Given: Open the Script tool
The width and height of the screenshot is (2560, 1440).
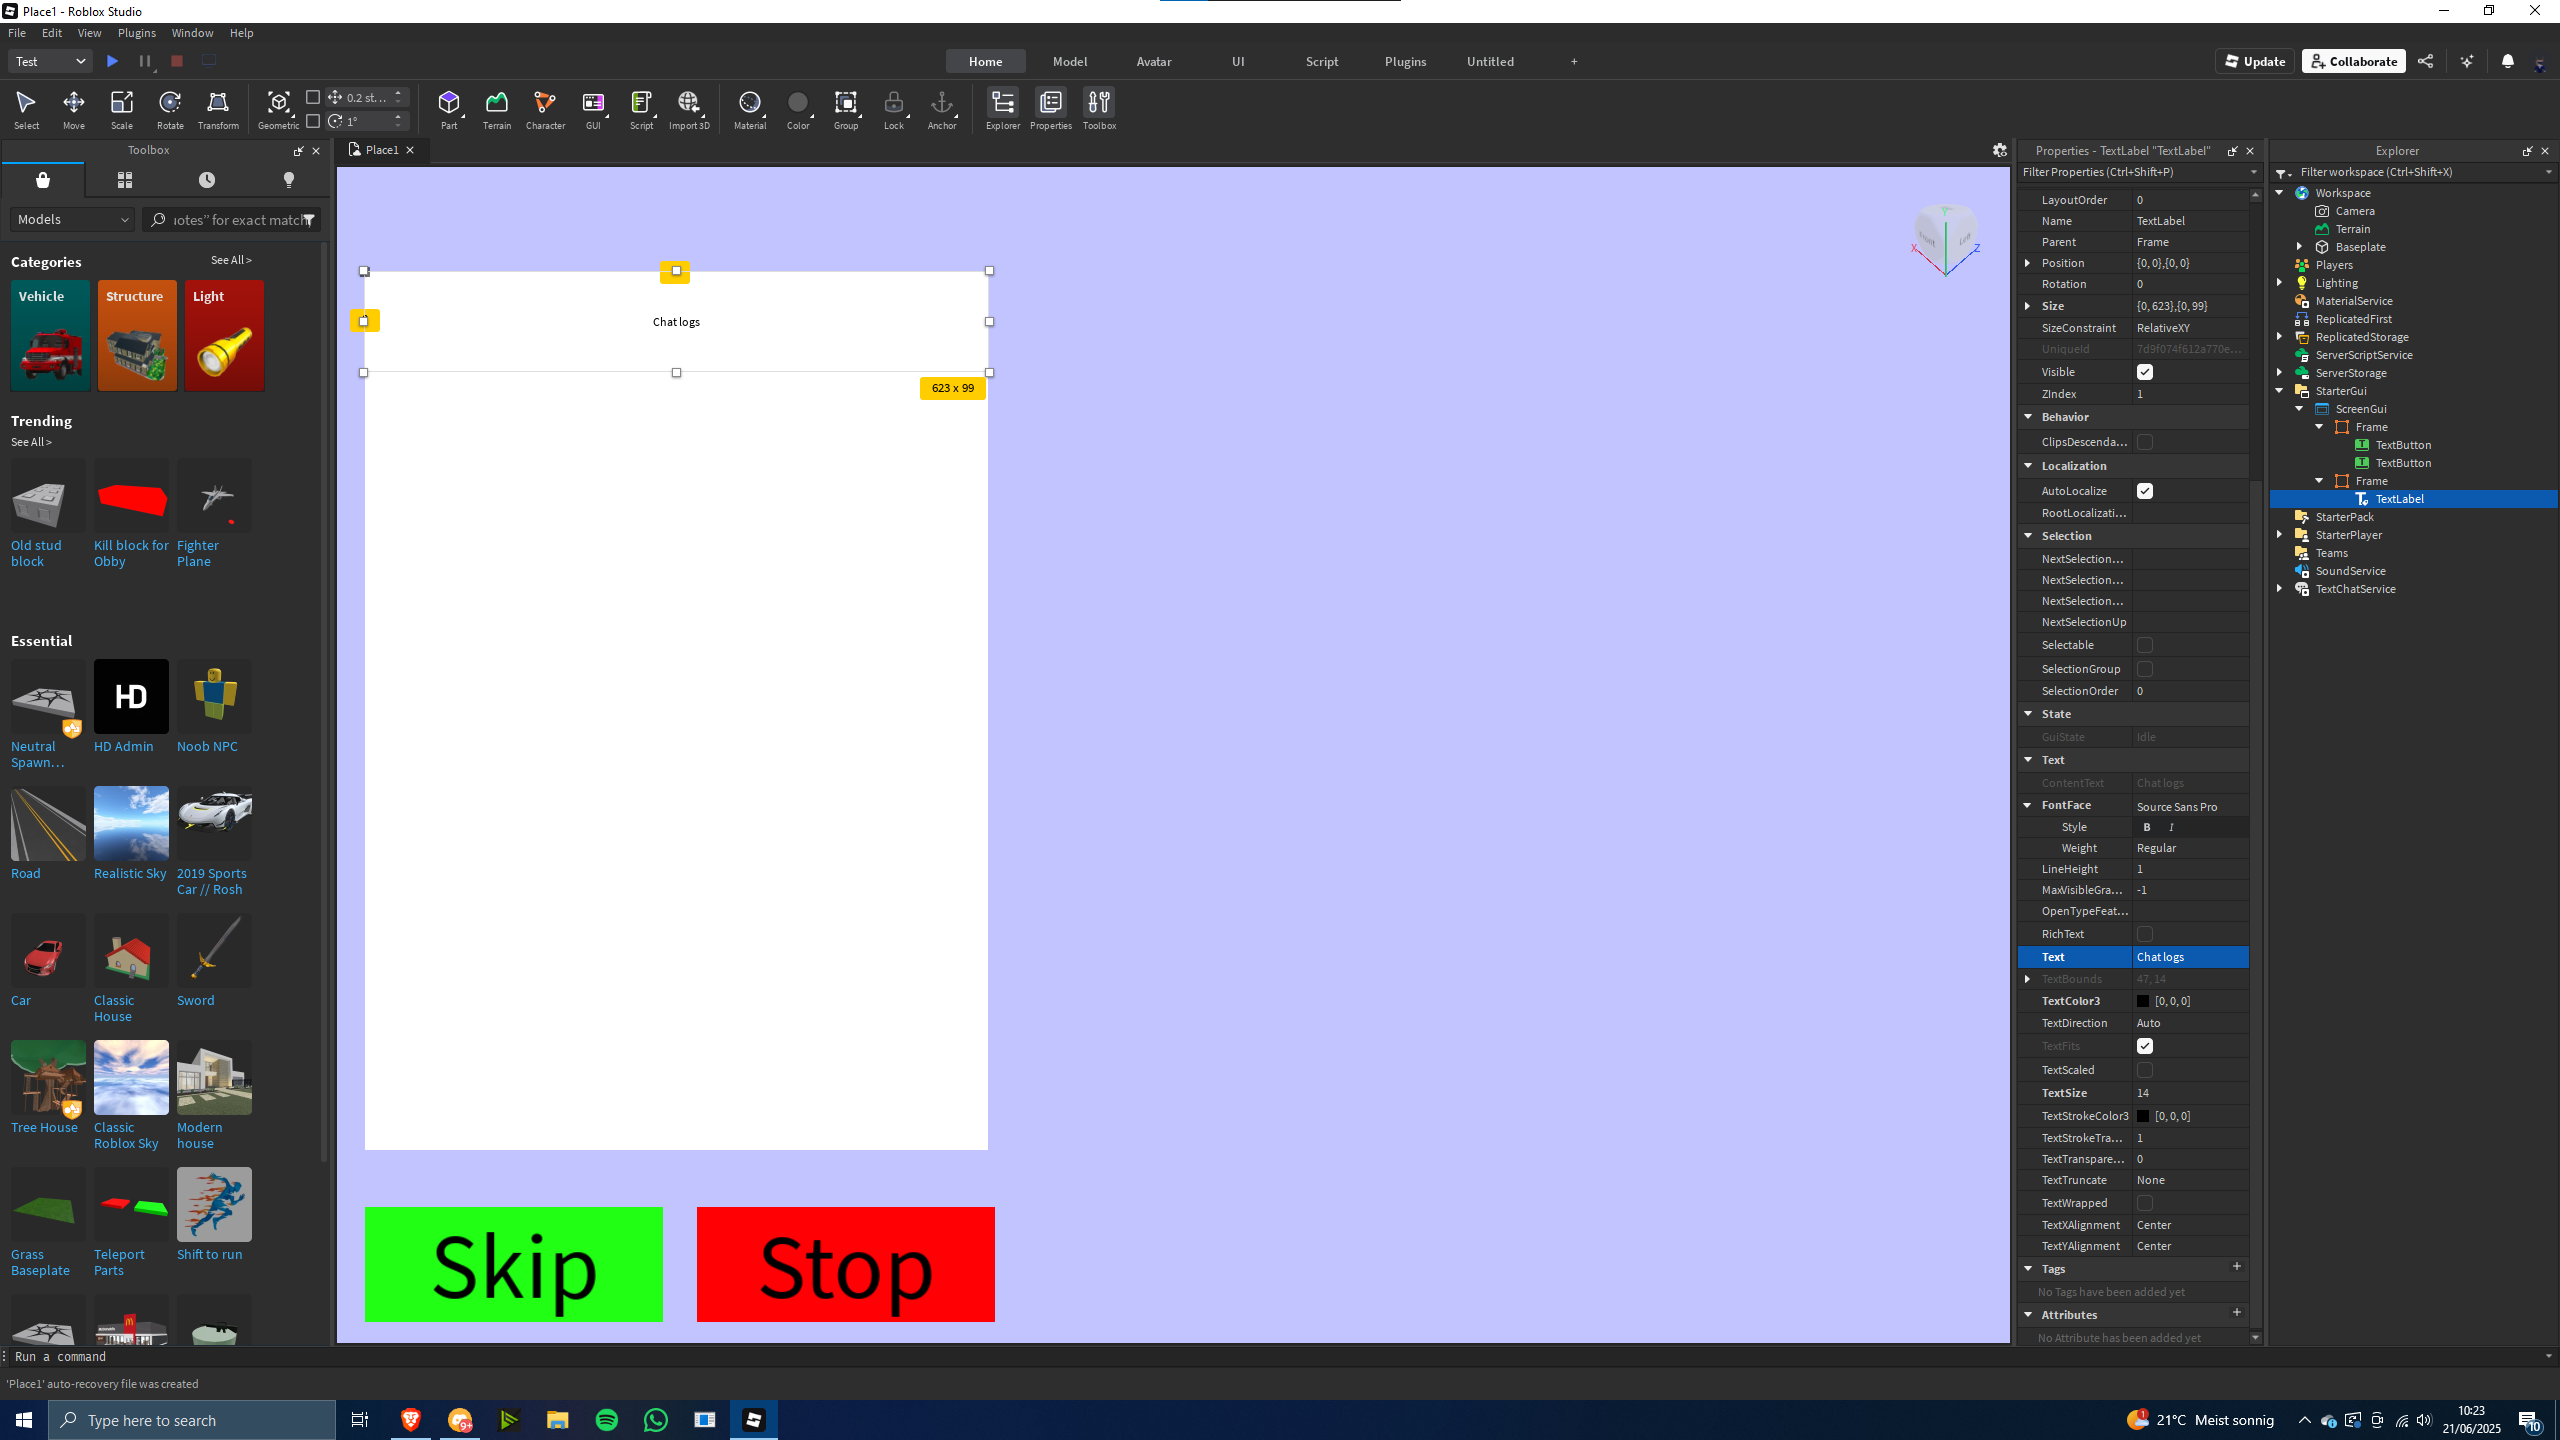Looking at the screenshot, I should click(x=641, y=109).
